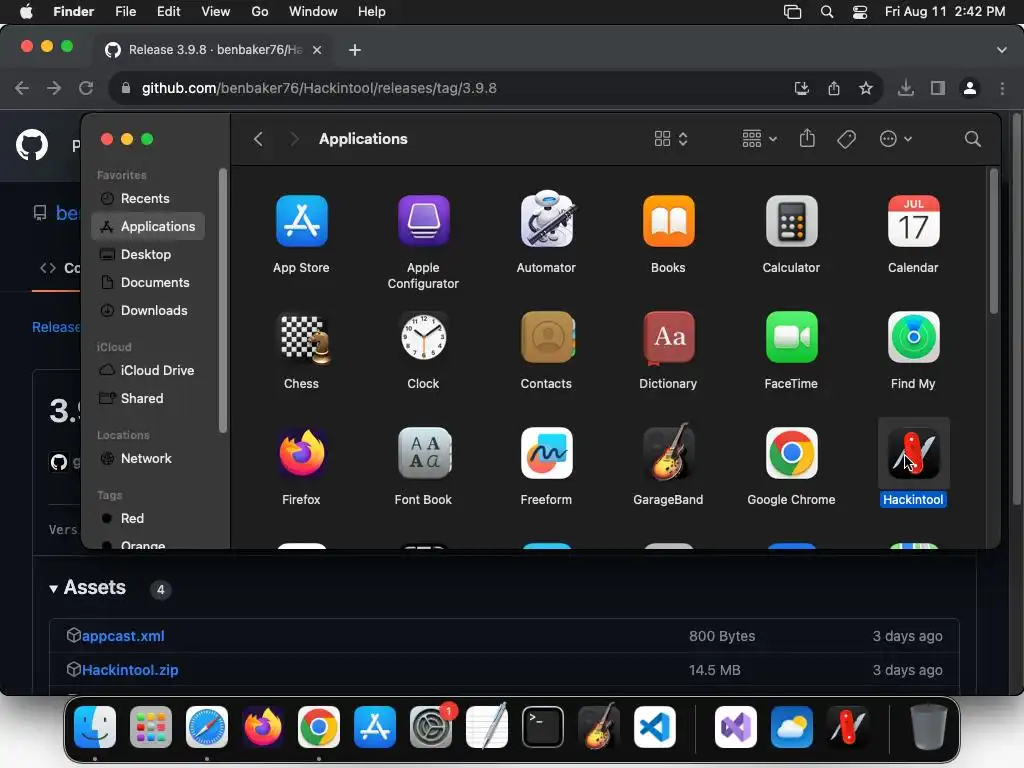Open Terminal from the Dock
Image resolution: width=1024 pixels, height=768 pixels.
(x=543, y=727)
